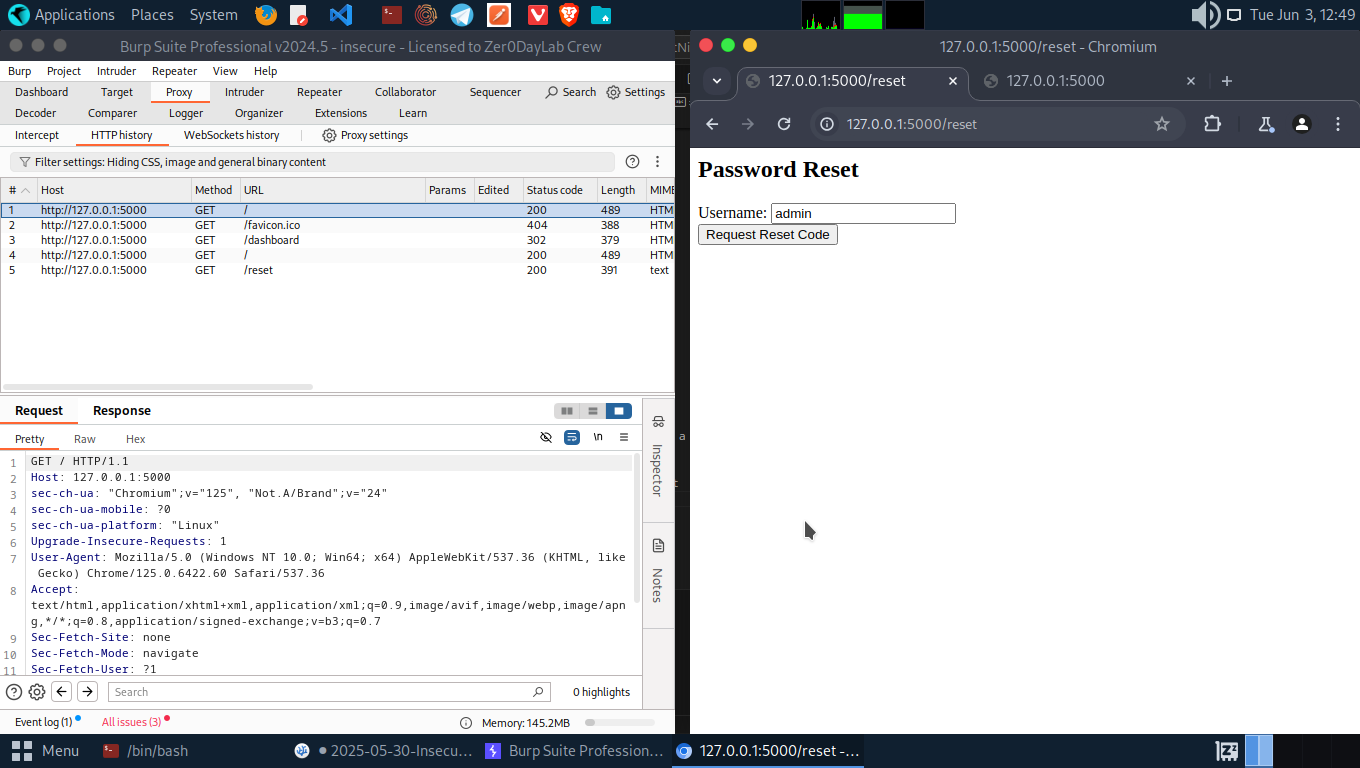Screen dimensions: 1360x768
Task: Open Intruder menu in menu bar
Action: tap(116, 71)
